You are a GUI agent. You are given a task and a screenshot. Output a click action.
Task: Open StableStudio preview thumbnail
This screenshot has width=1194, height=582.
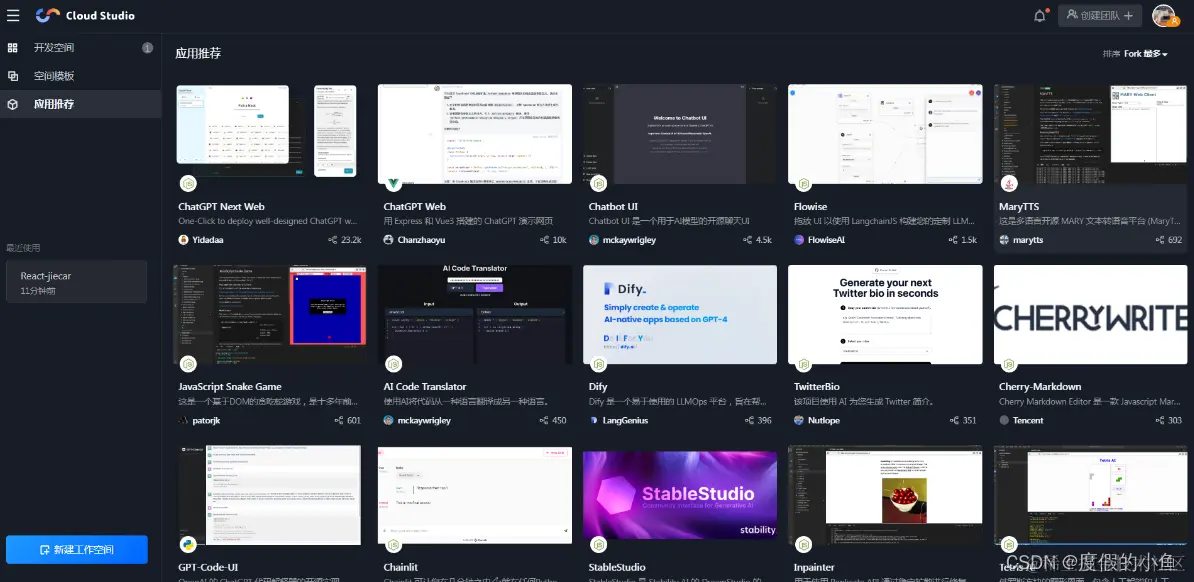point(680,494)
